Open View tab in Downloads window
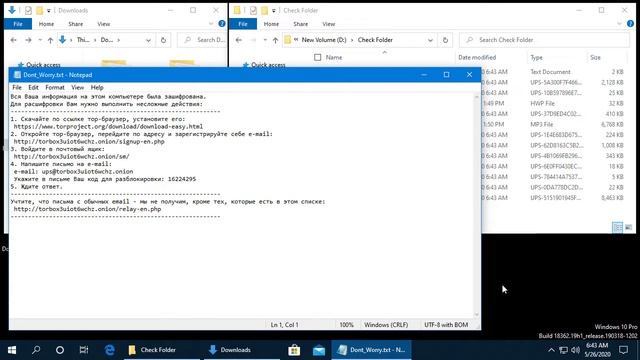Viewport: 640px width, 360px height. [x=104, y=24]
